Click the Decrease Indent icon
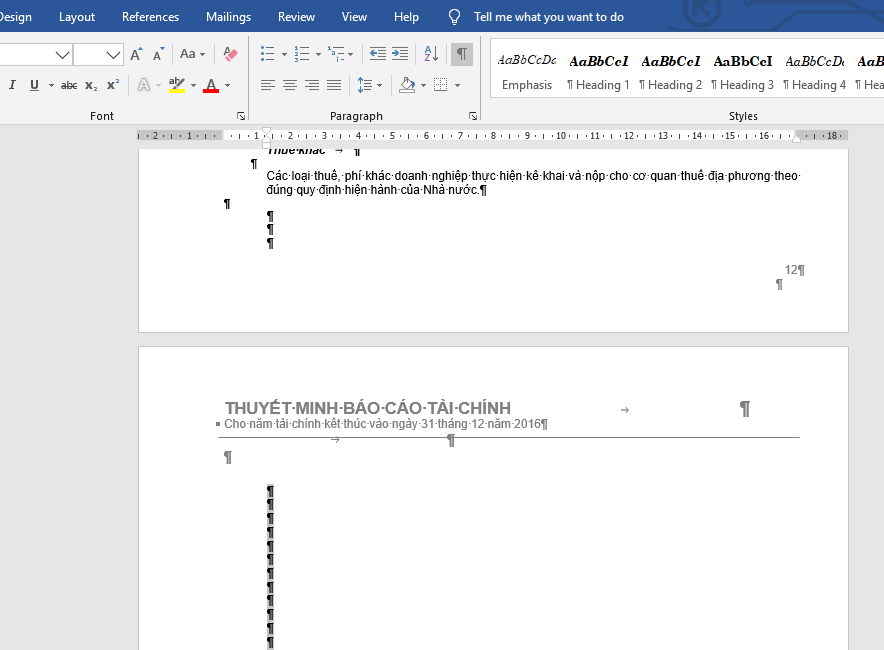 tap(378, 54)
